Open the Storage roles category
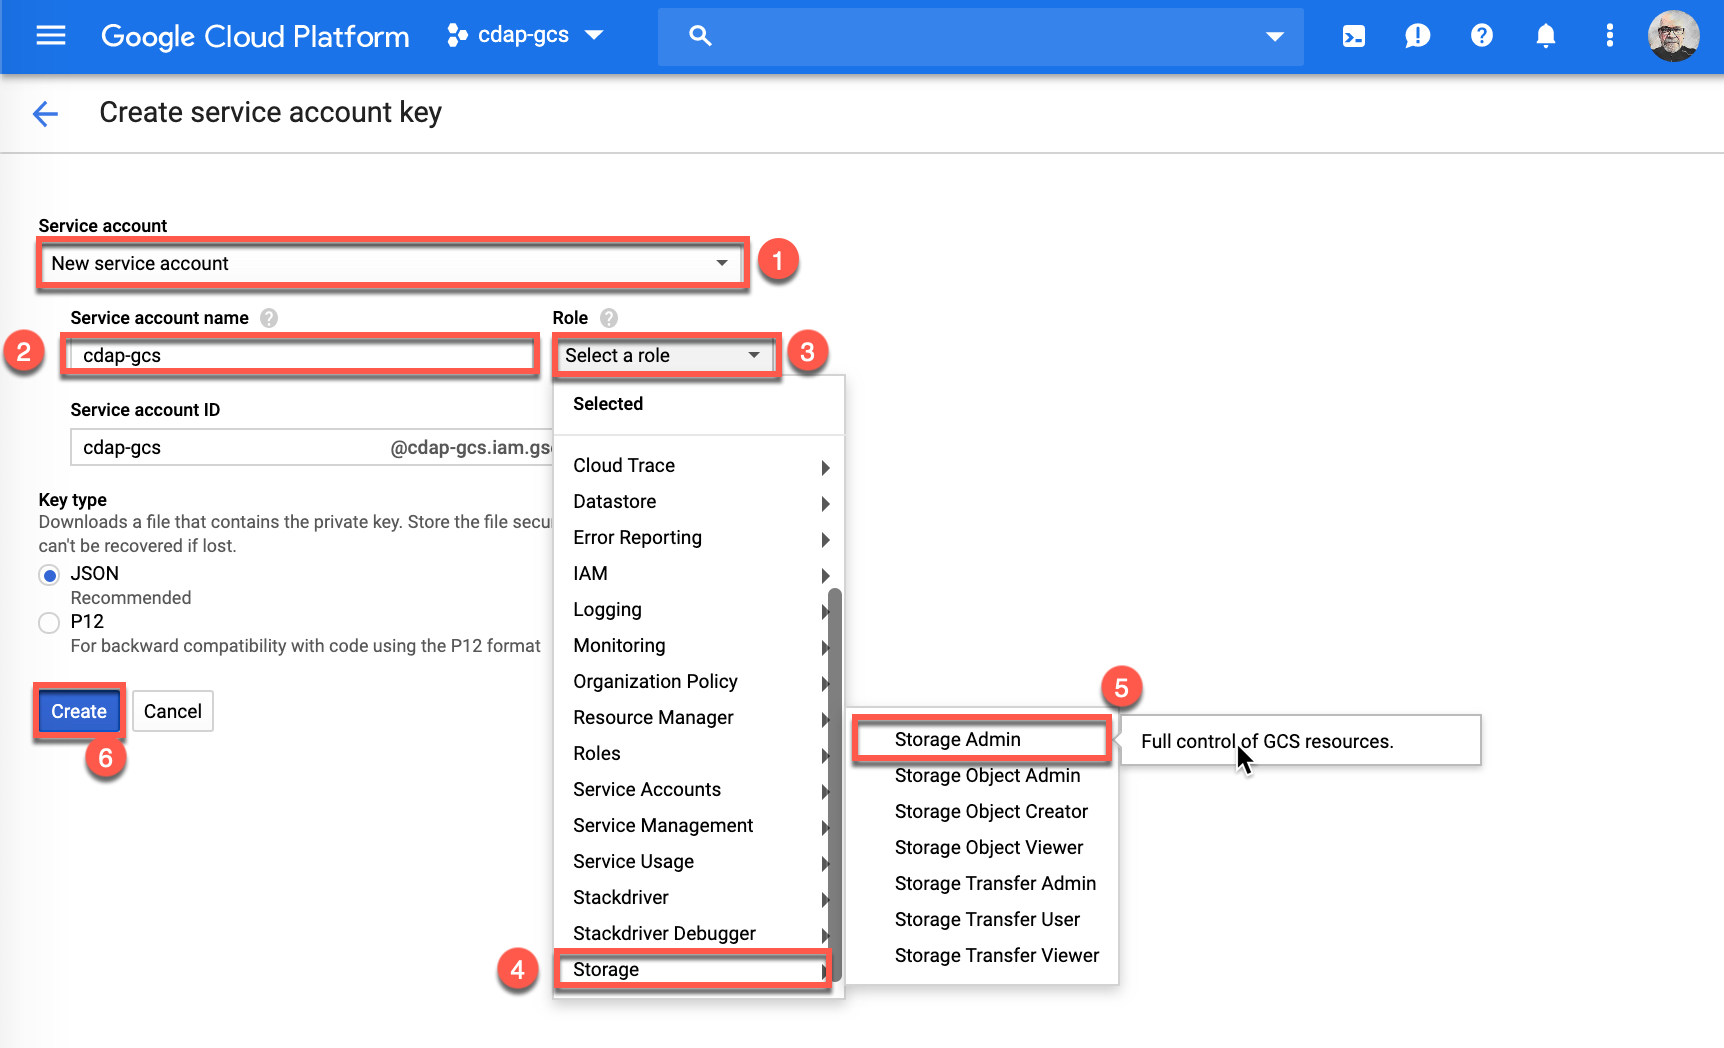This screenshot has width=1724, height=1048. [692, 970]
